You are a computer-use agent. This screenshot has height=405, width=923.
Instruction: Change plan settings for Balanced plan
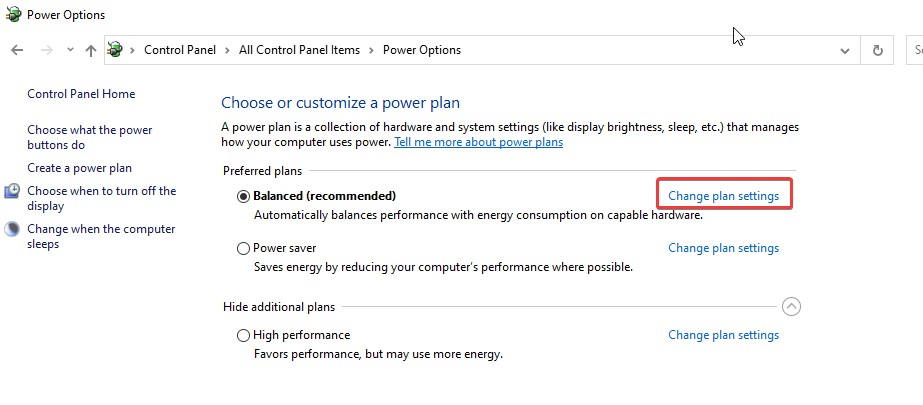pyautogui.click(x=723, y=196)
